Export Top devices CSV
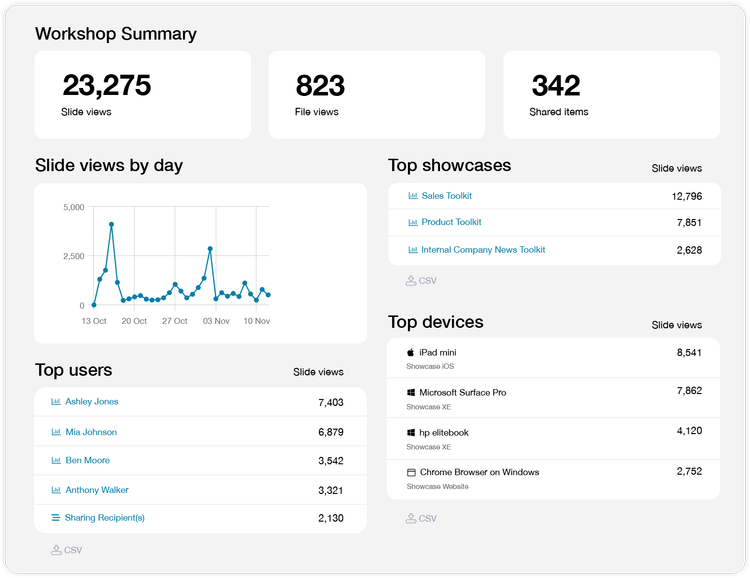The image size is (750, 578). pyautogui.click(x=421, y=518)
